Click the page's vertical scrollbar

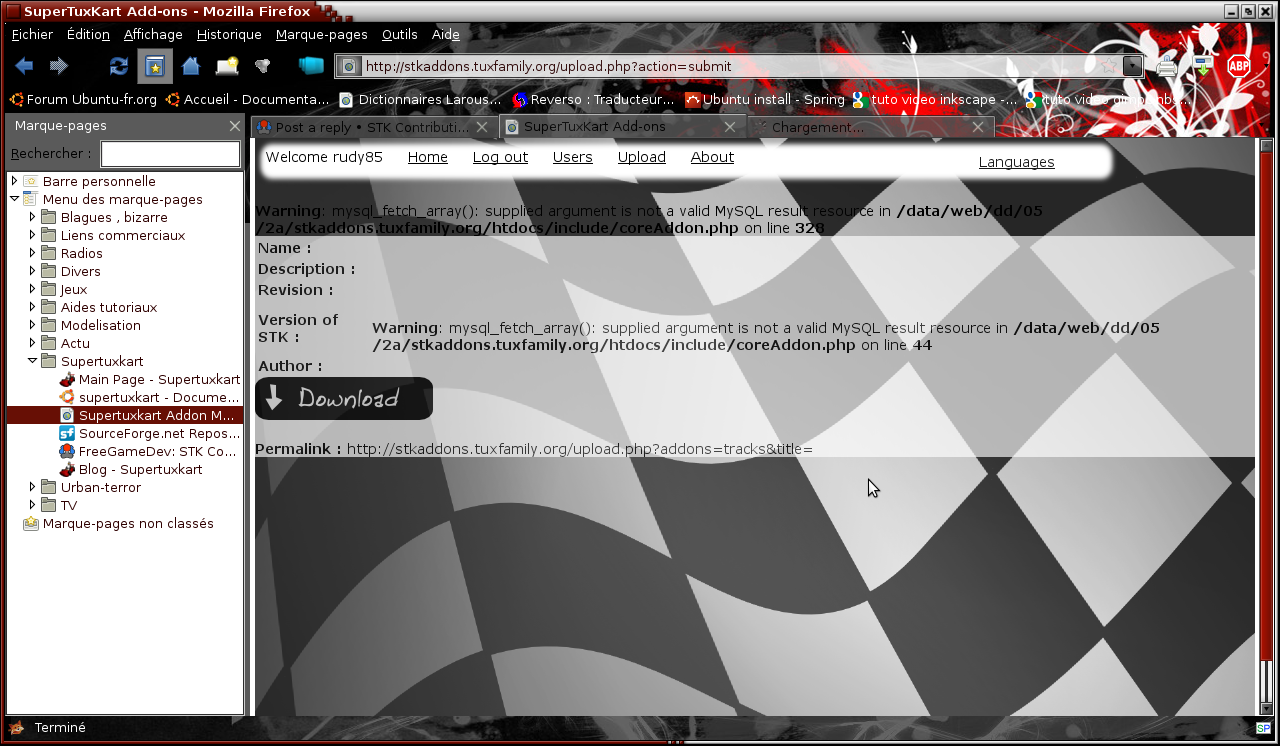click(1266, 400)
